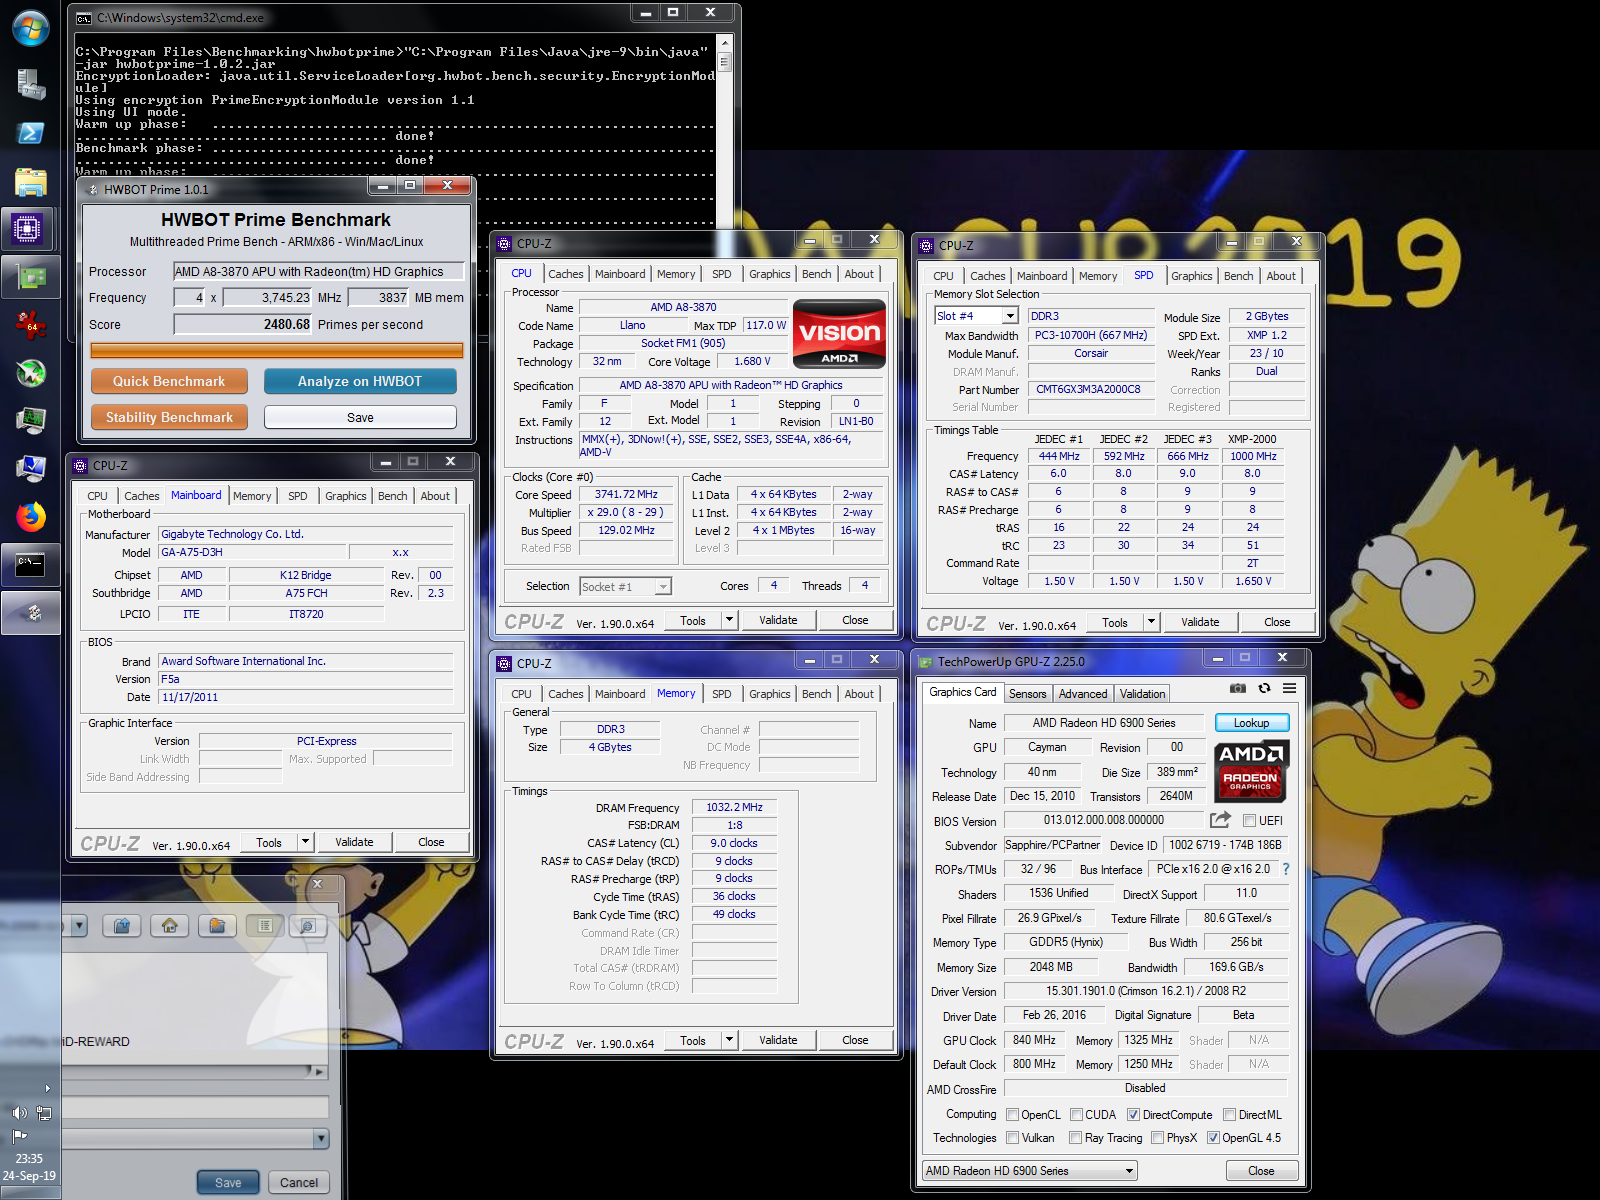
Task: Open the Windows Start orb
Action: (x=30, y=28)
